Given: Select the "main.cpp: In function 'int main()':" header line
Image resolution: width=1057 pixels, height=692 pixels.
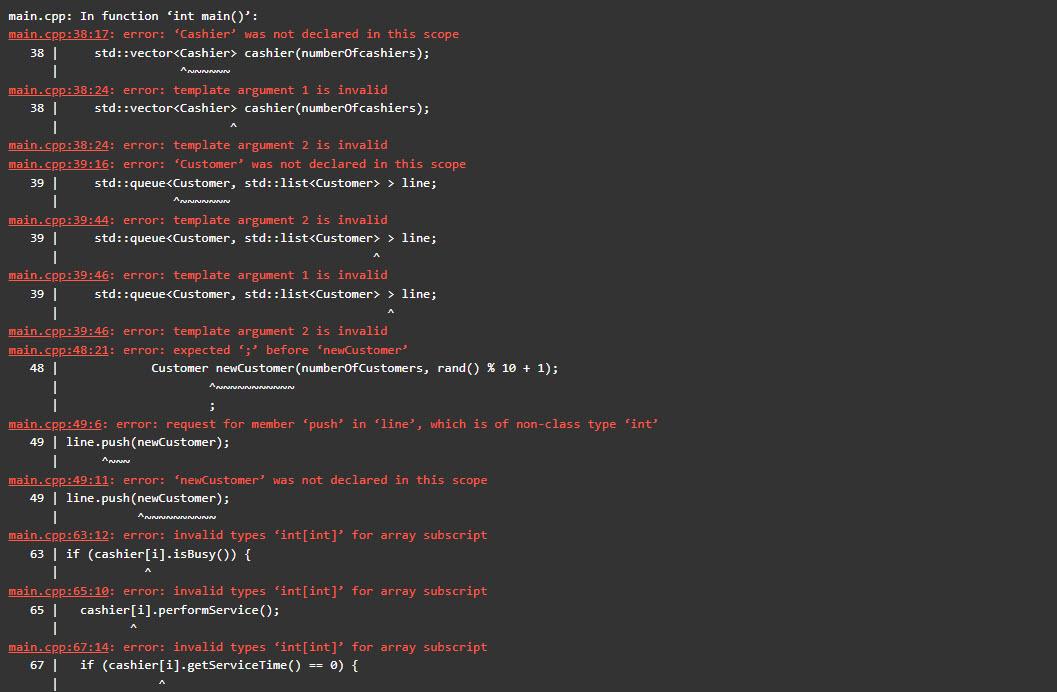Looking at the screenshot, I should [x=133, y=16].
